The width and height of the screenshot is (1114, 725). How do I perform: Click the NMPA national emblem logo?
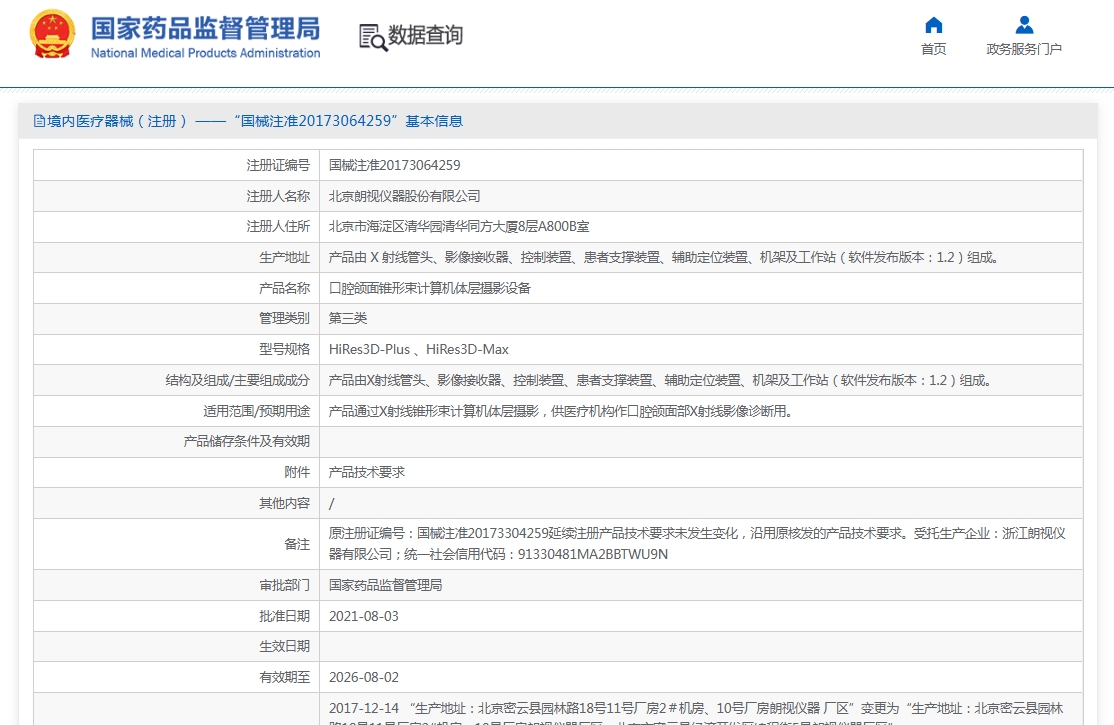52,34
